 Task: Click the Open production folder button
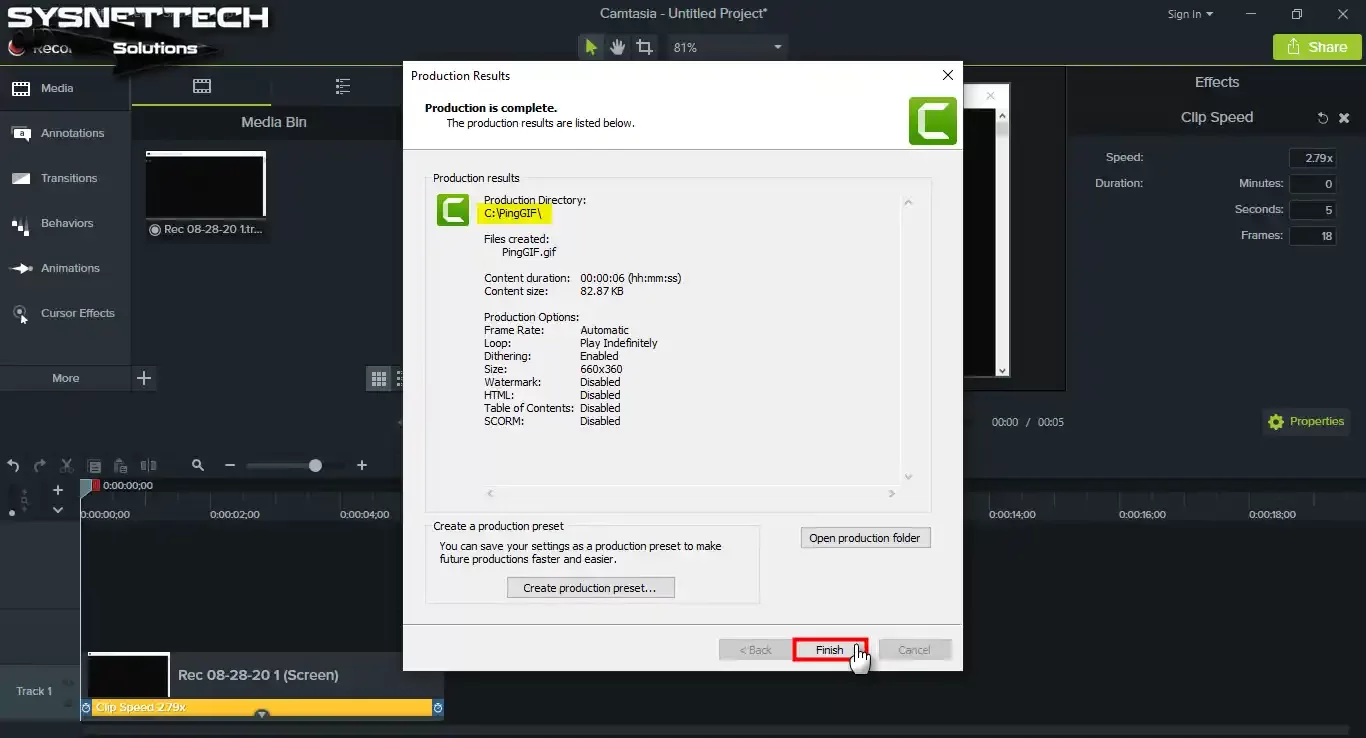(865, 538)
